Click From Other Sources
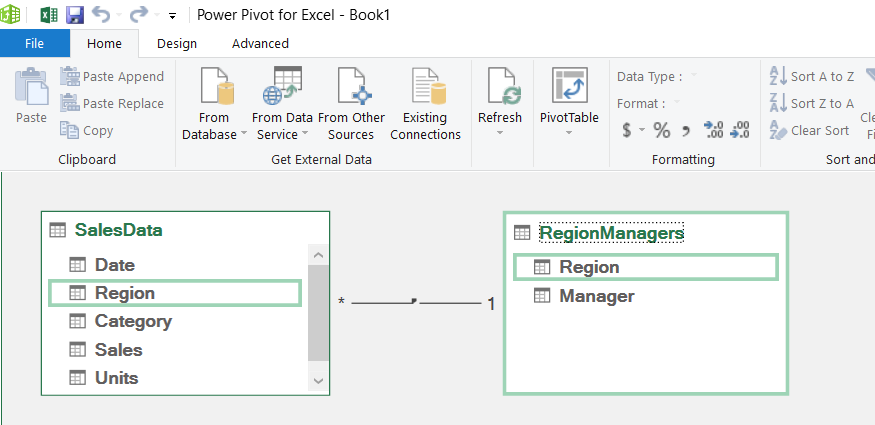The image size is (875, 425). pos(352,104)
